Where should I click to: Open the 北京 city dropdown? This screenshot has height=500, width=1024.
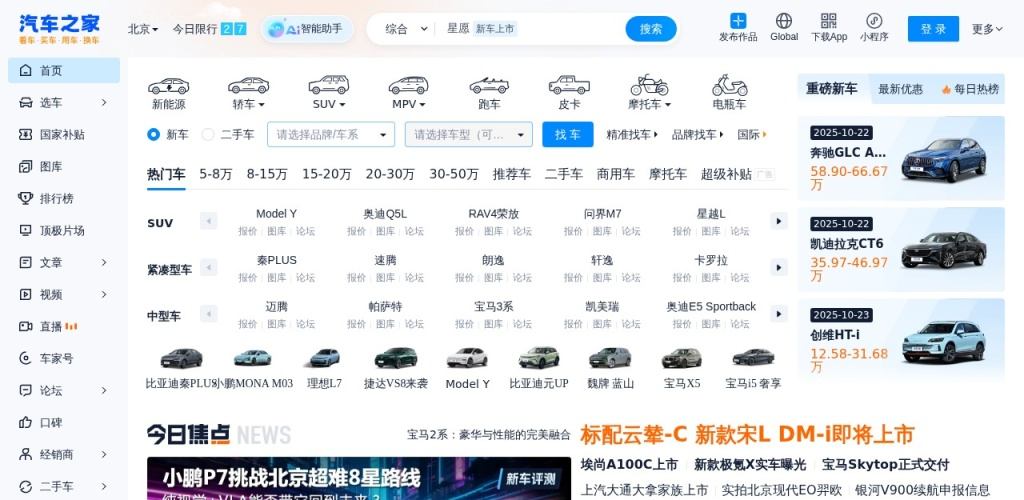[143, 29]
